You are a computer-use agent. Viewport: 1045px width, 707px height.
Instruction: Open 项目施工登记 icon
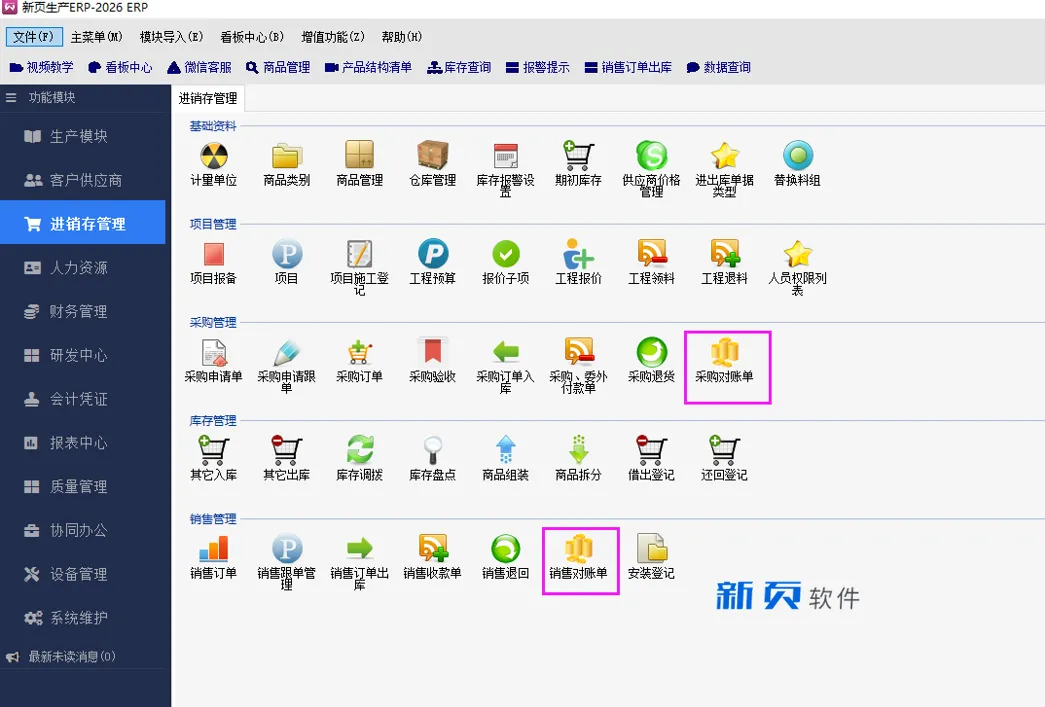359,254
